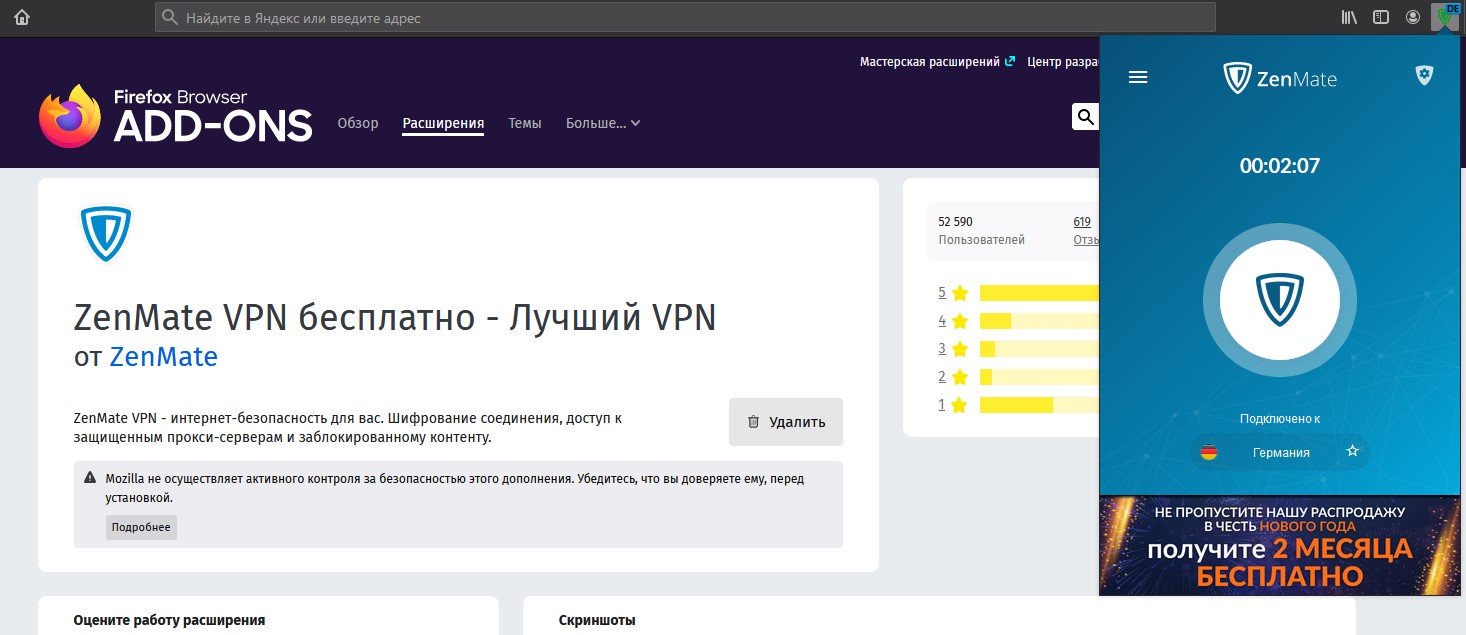
Task: Select the 00:02:07 connection timer
Action: 1280,166
